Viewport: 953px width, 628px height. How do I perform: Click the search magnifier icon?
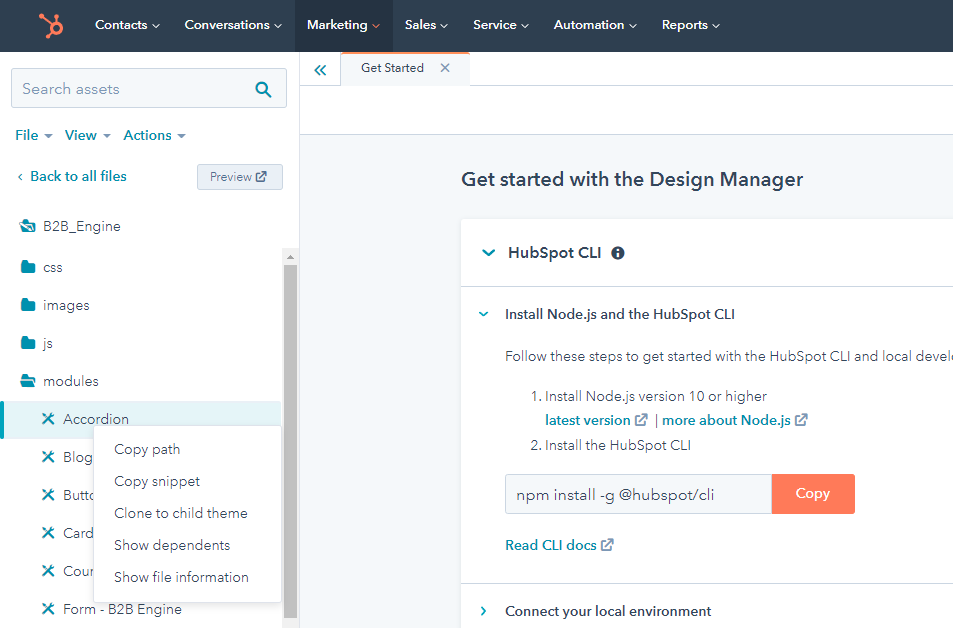pos(263,89)
